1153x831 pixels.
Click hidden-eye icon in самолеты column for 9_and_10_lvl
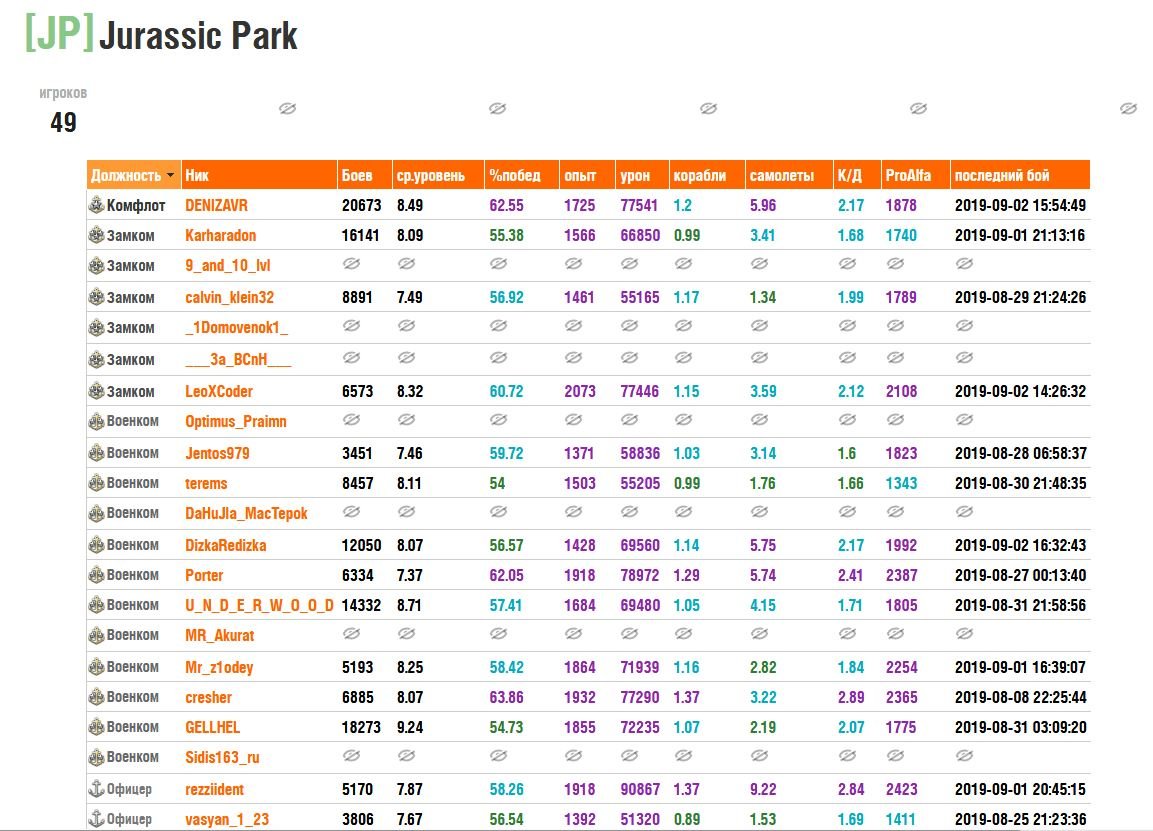pos(760,264)
